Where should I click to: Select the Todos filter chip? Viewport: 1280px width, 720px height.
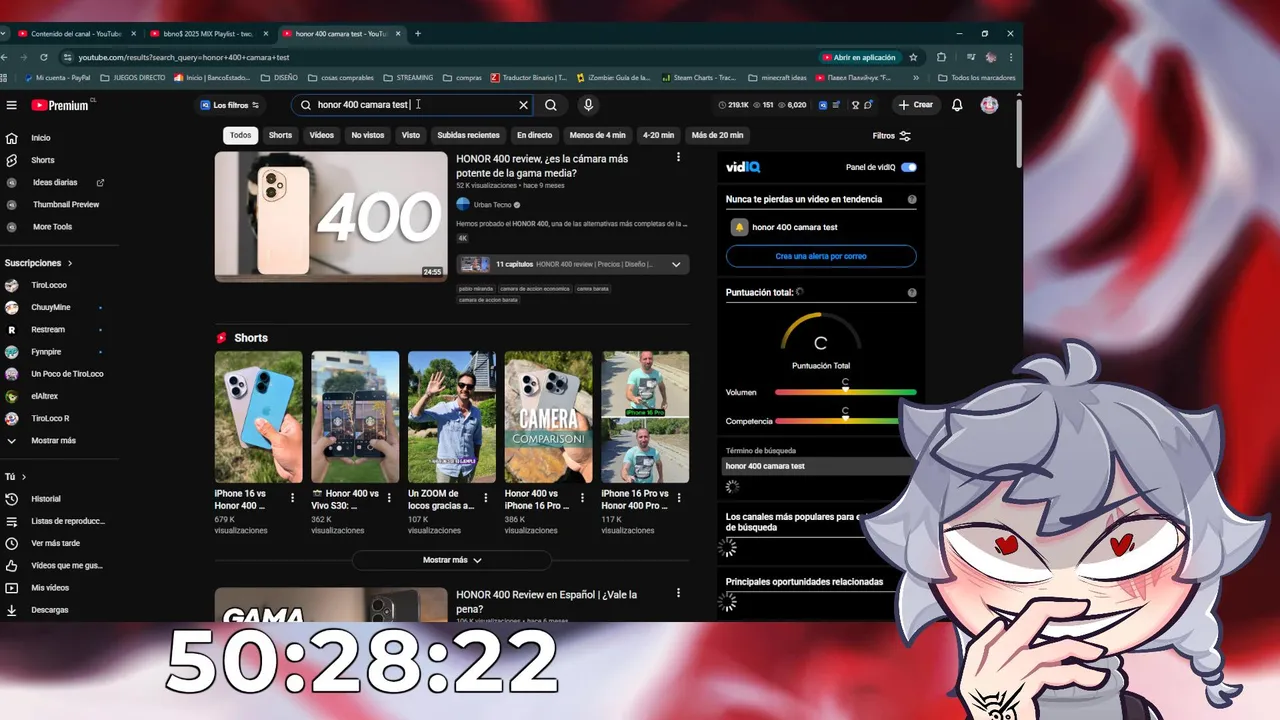(x=240, y=135)
